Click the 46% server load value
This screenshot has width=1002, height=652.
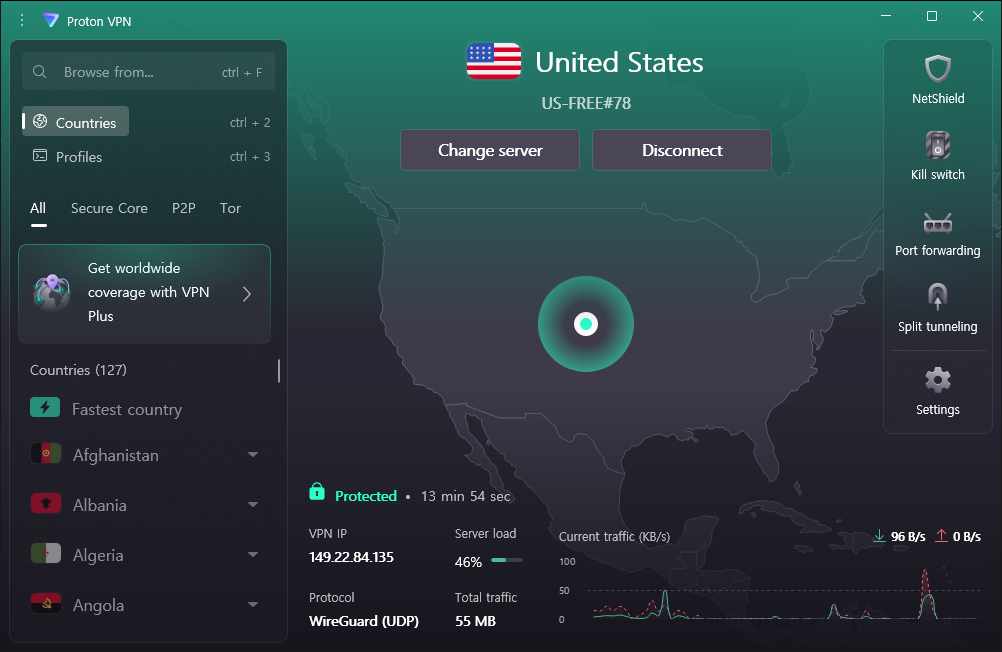(x=468, y=562)
